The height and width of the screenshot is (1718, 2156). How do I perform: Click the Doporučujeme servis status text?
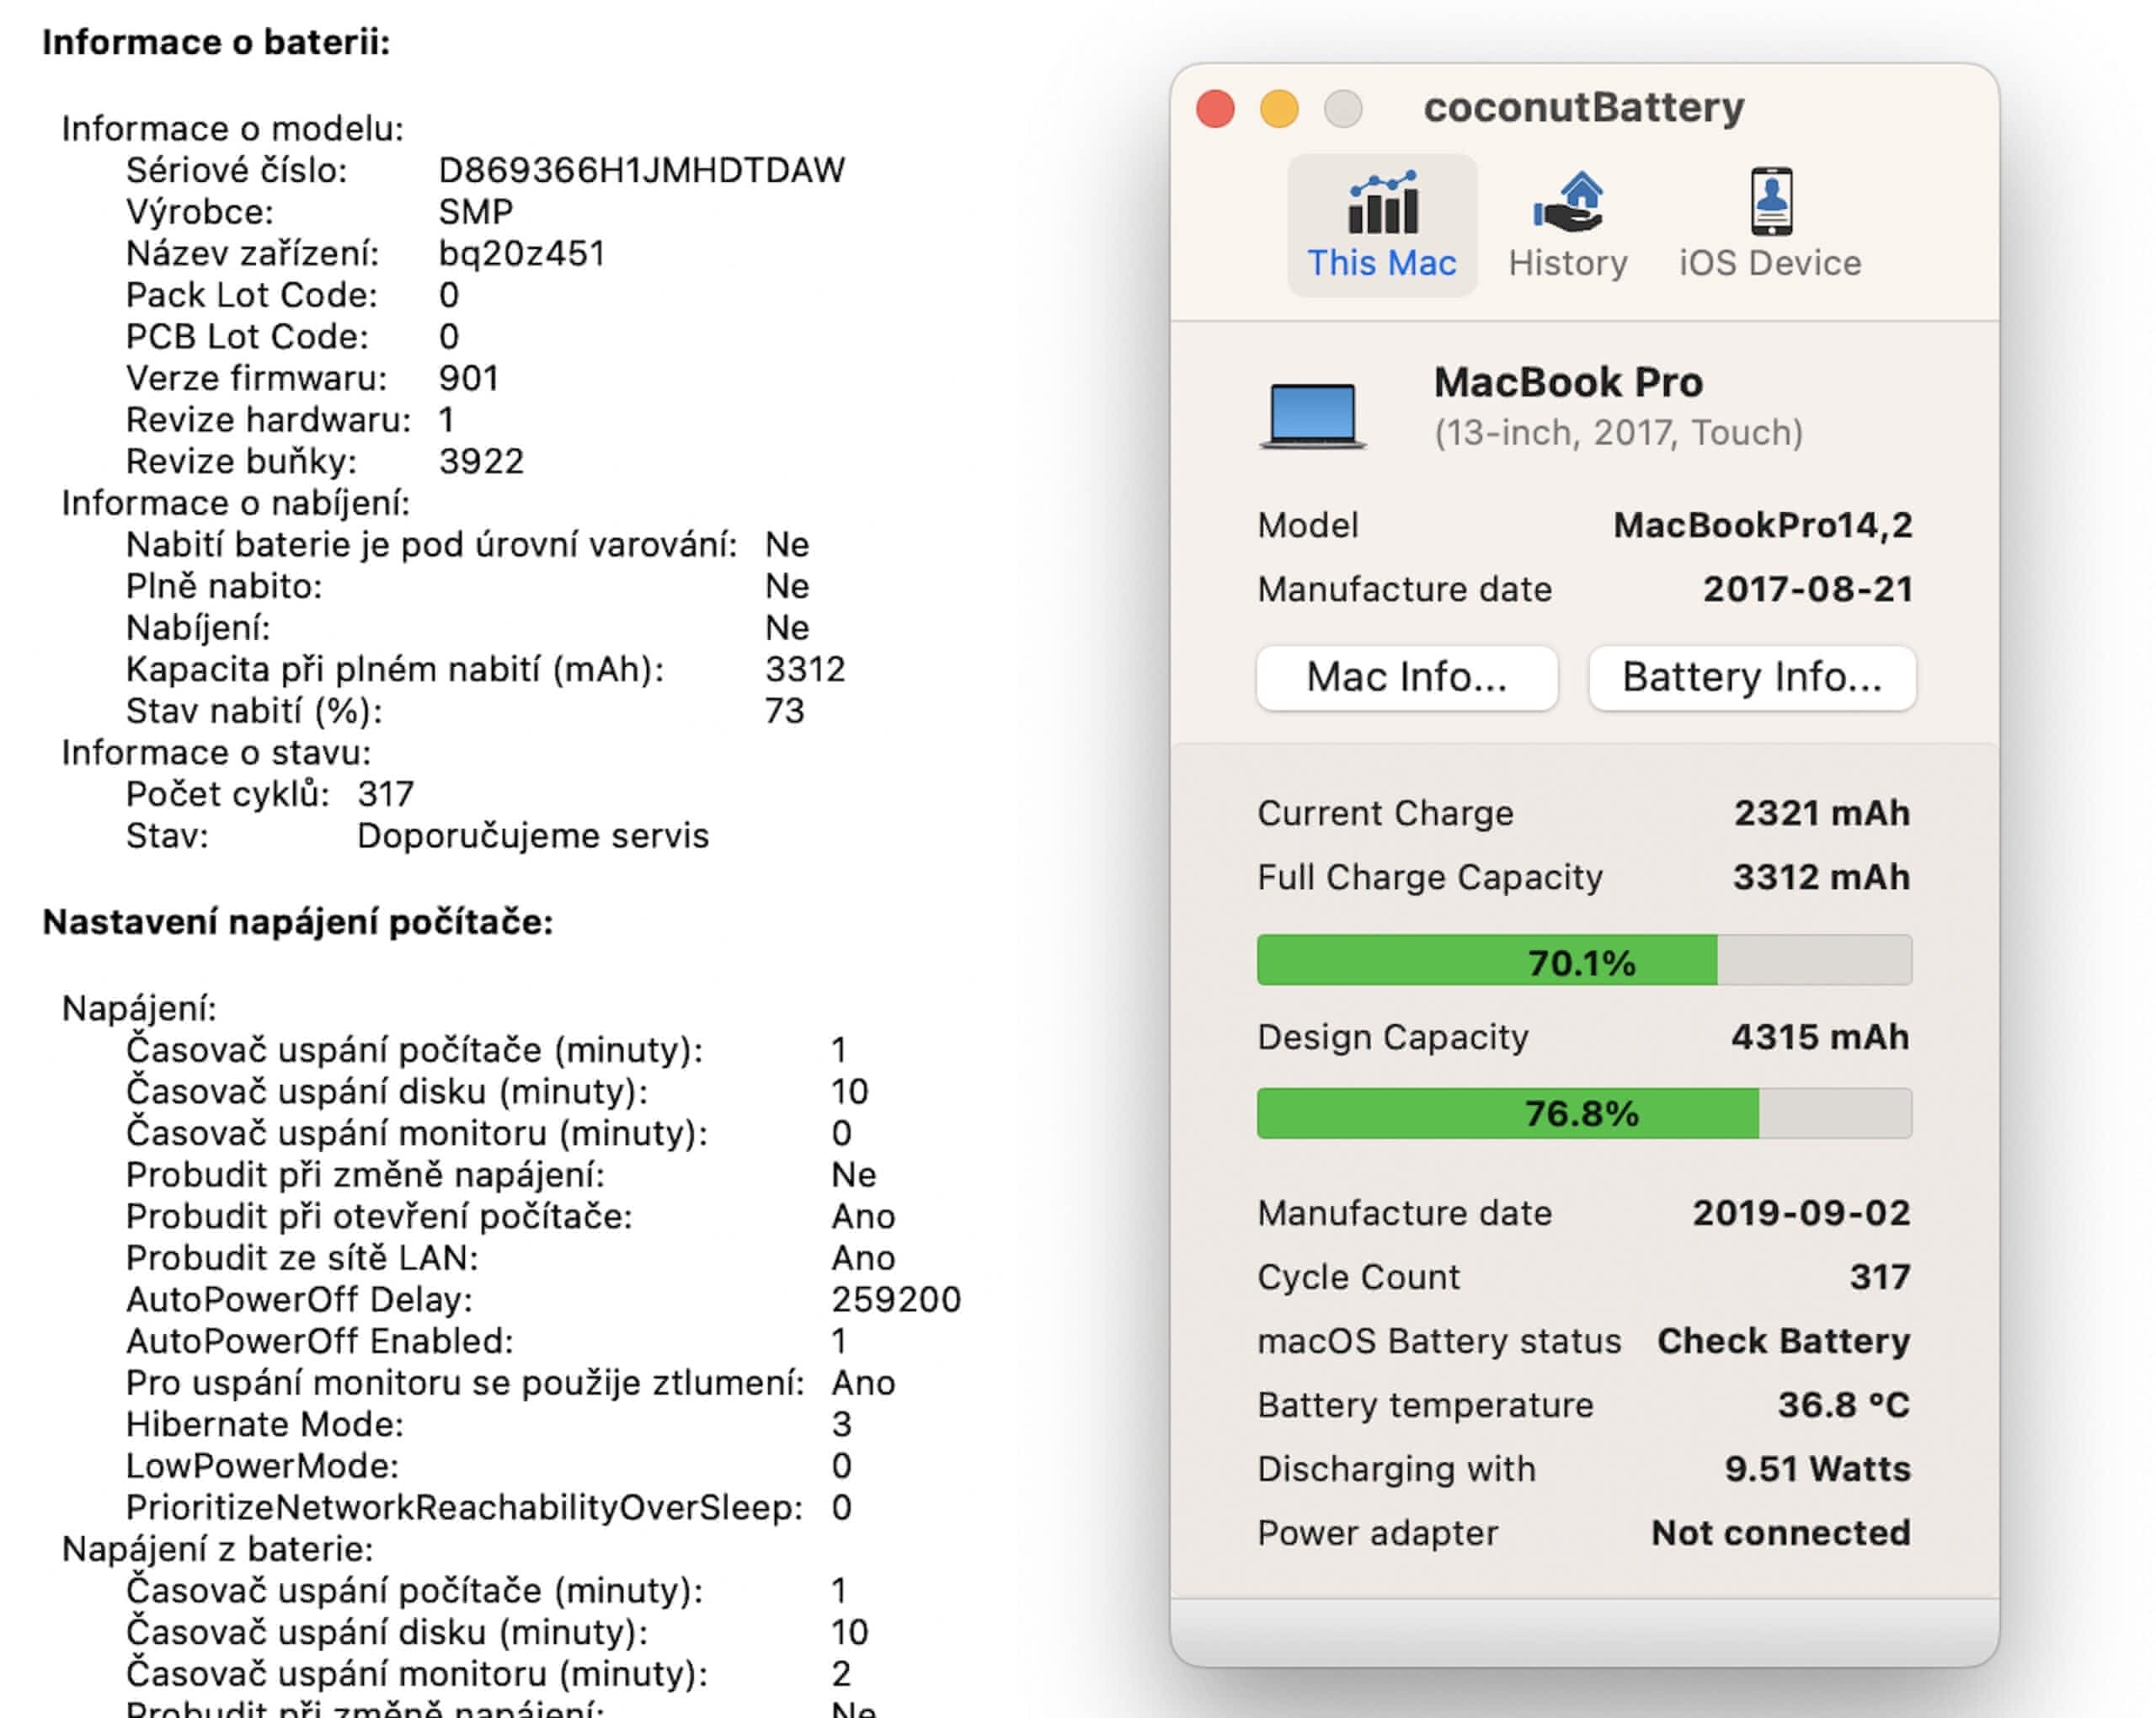pos(533,835)
